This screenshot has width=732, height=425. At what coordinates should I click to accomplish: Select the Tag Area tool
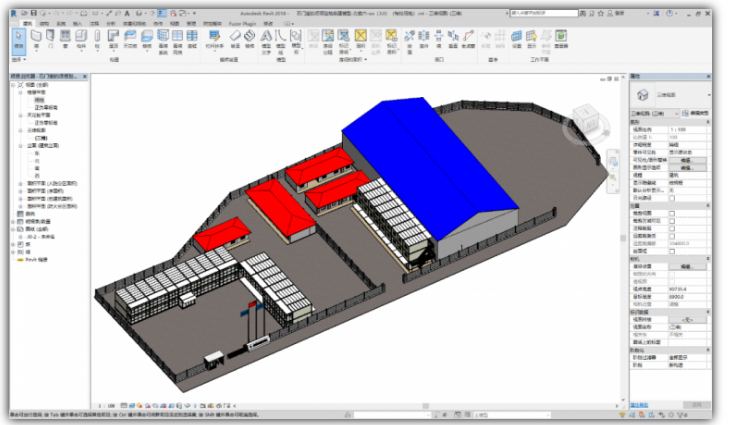point(391,42)
